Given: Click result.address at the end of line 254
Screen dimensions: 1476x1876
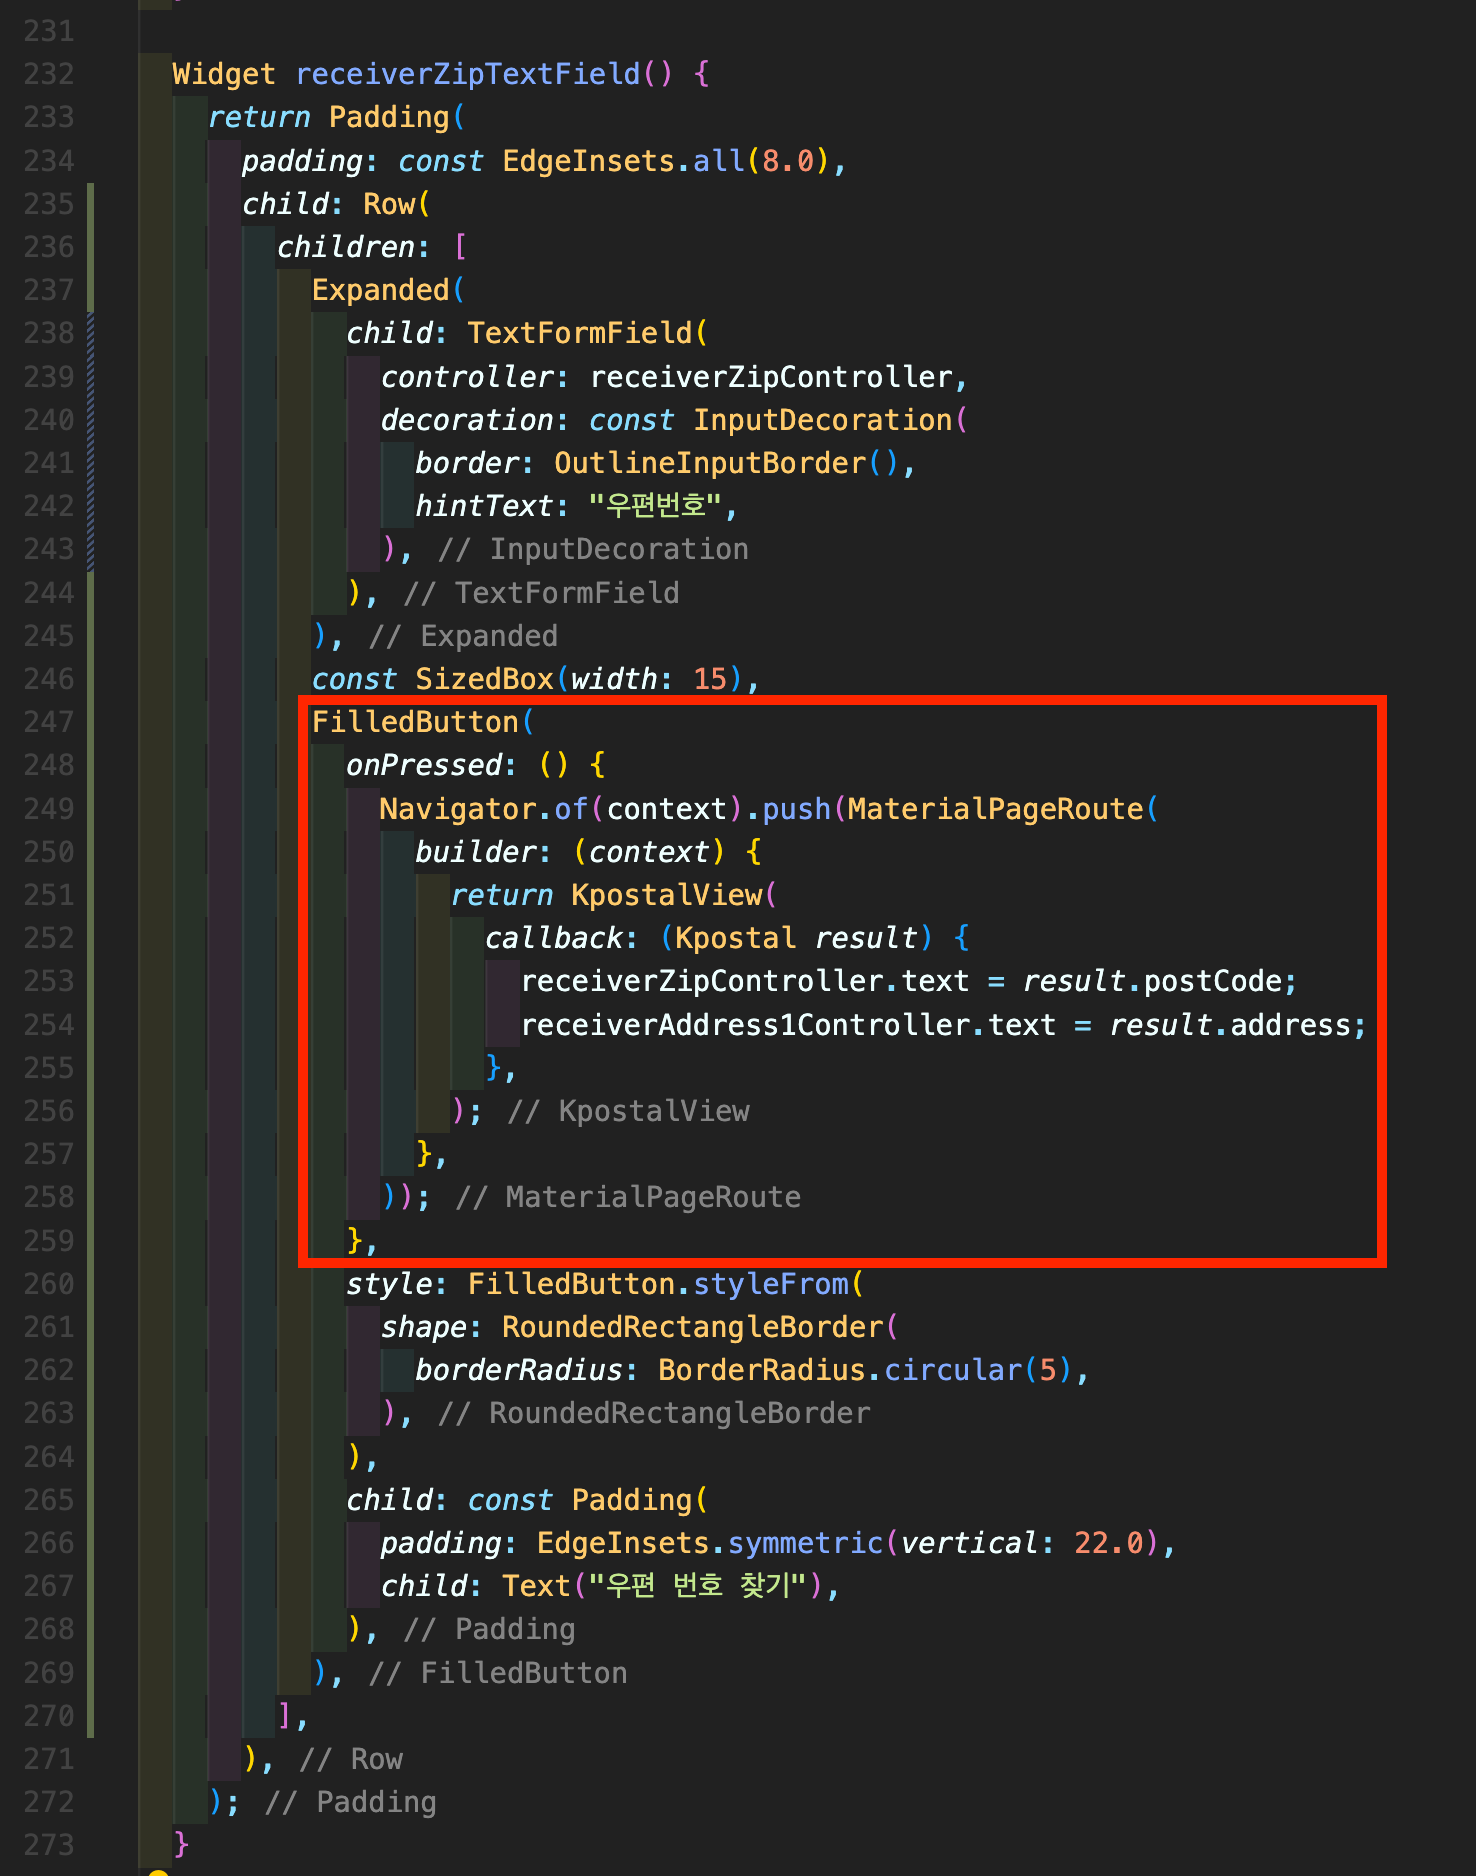Looking at the screenshot, I should point(1230,1025).
